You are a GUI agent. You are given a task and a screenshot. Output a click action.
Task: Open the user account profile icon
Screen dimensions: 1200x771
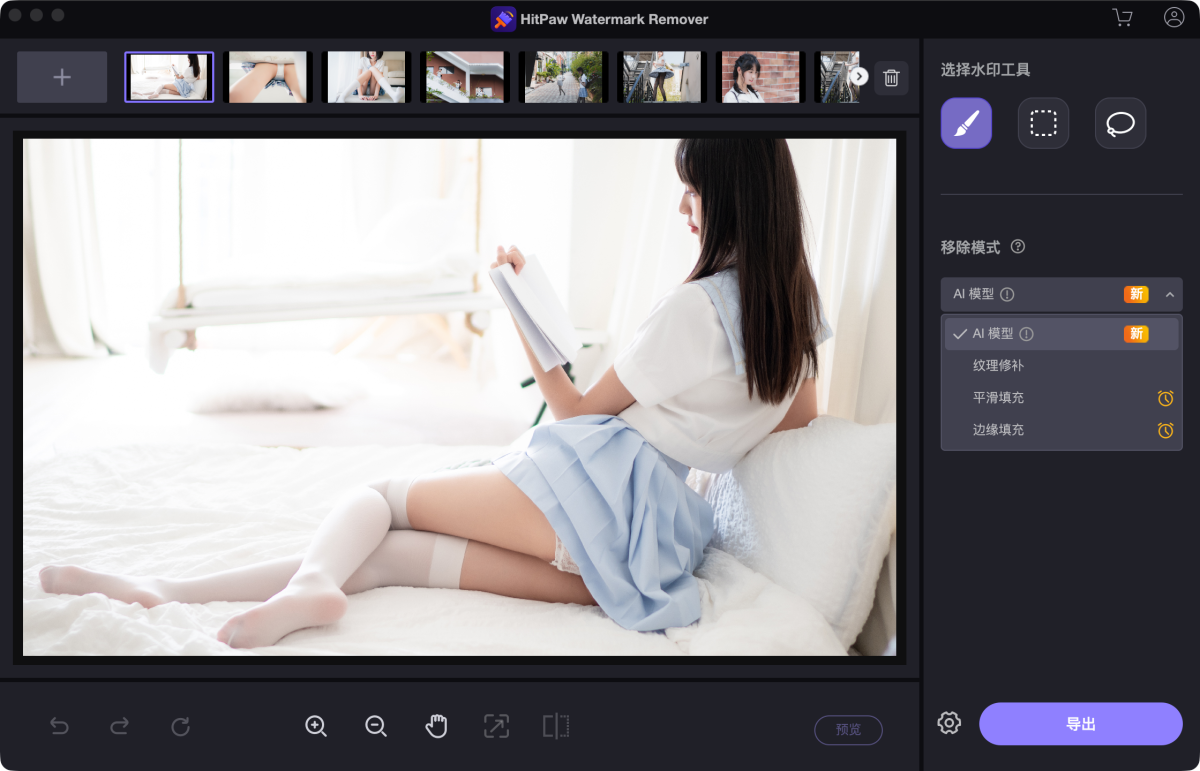(1174, 18)
